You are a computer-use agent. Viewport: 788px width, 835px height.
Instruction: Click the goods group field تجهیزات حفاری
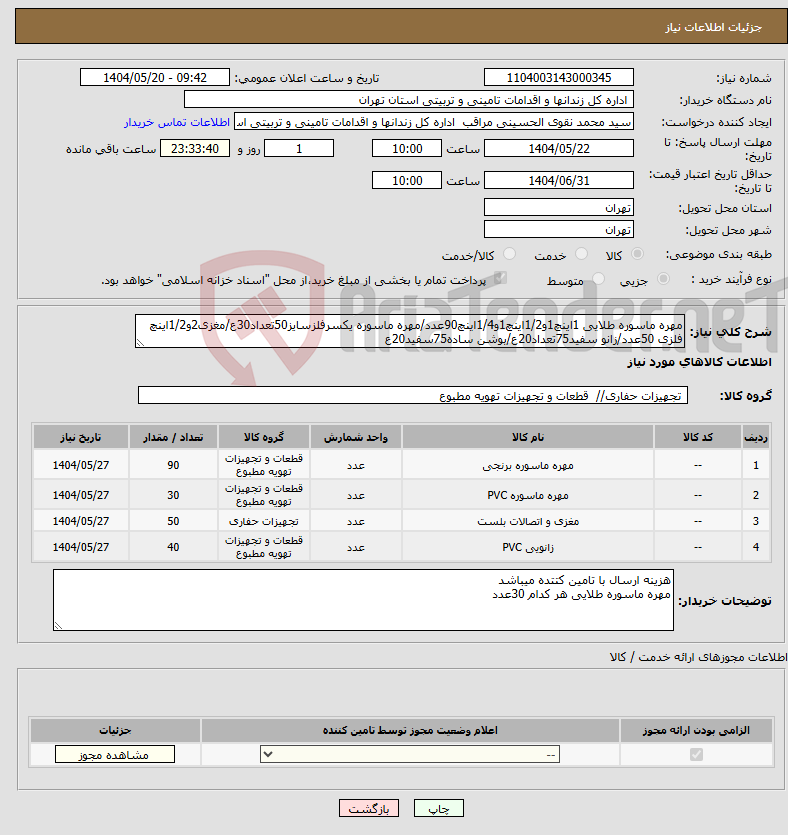coord(413,396)
